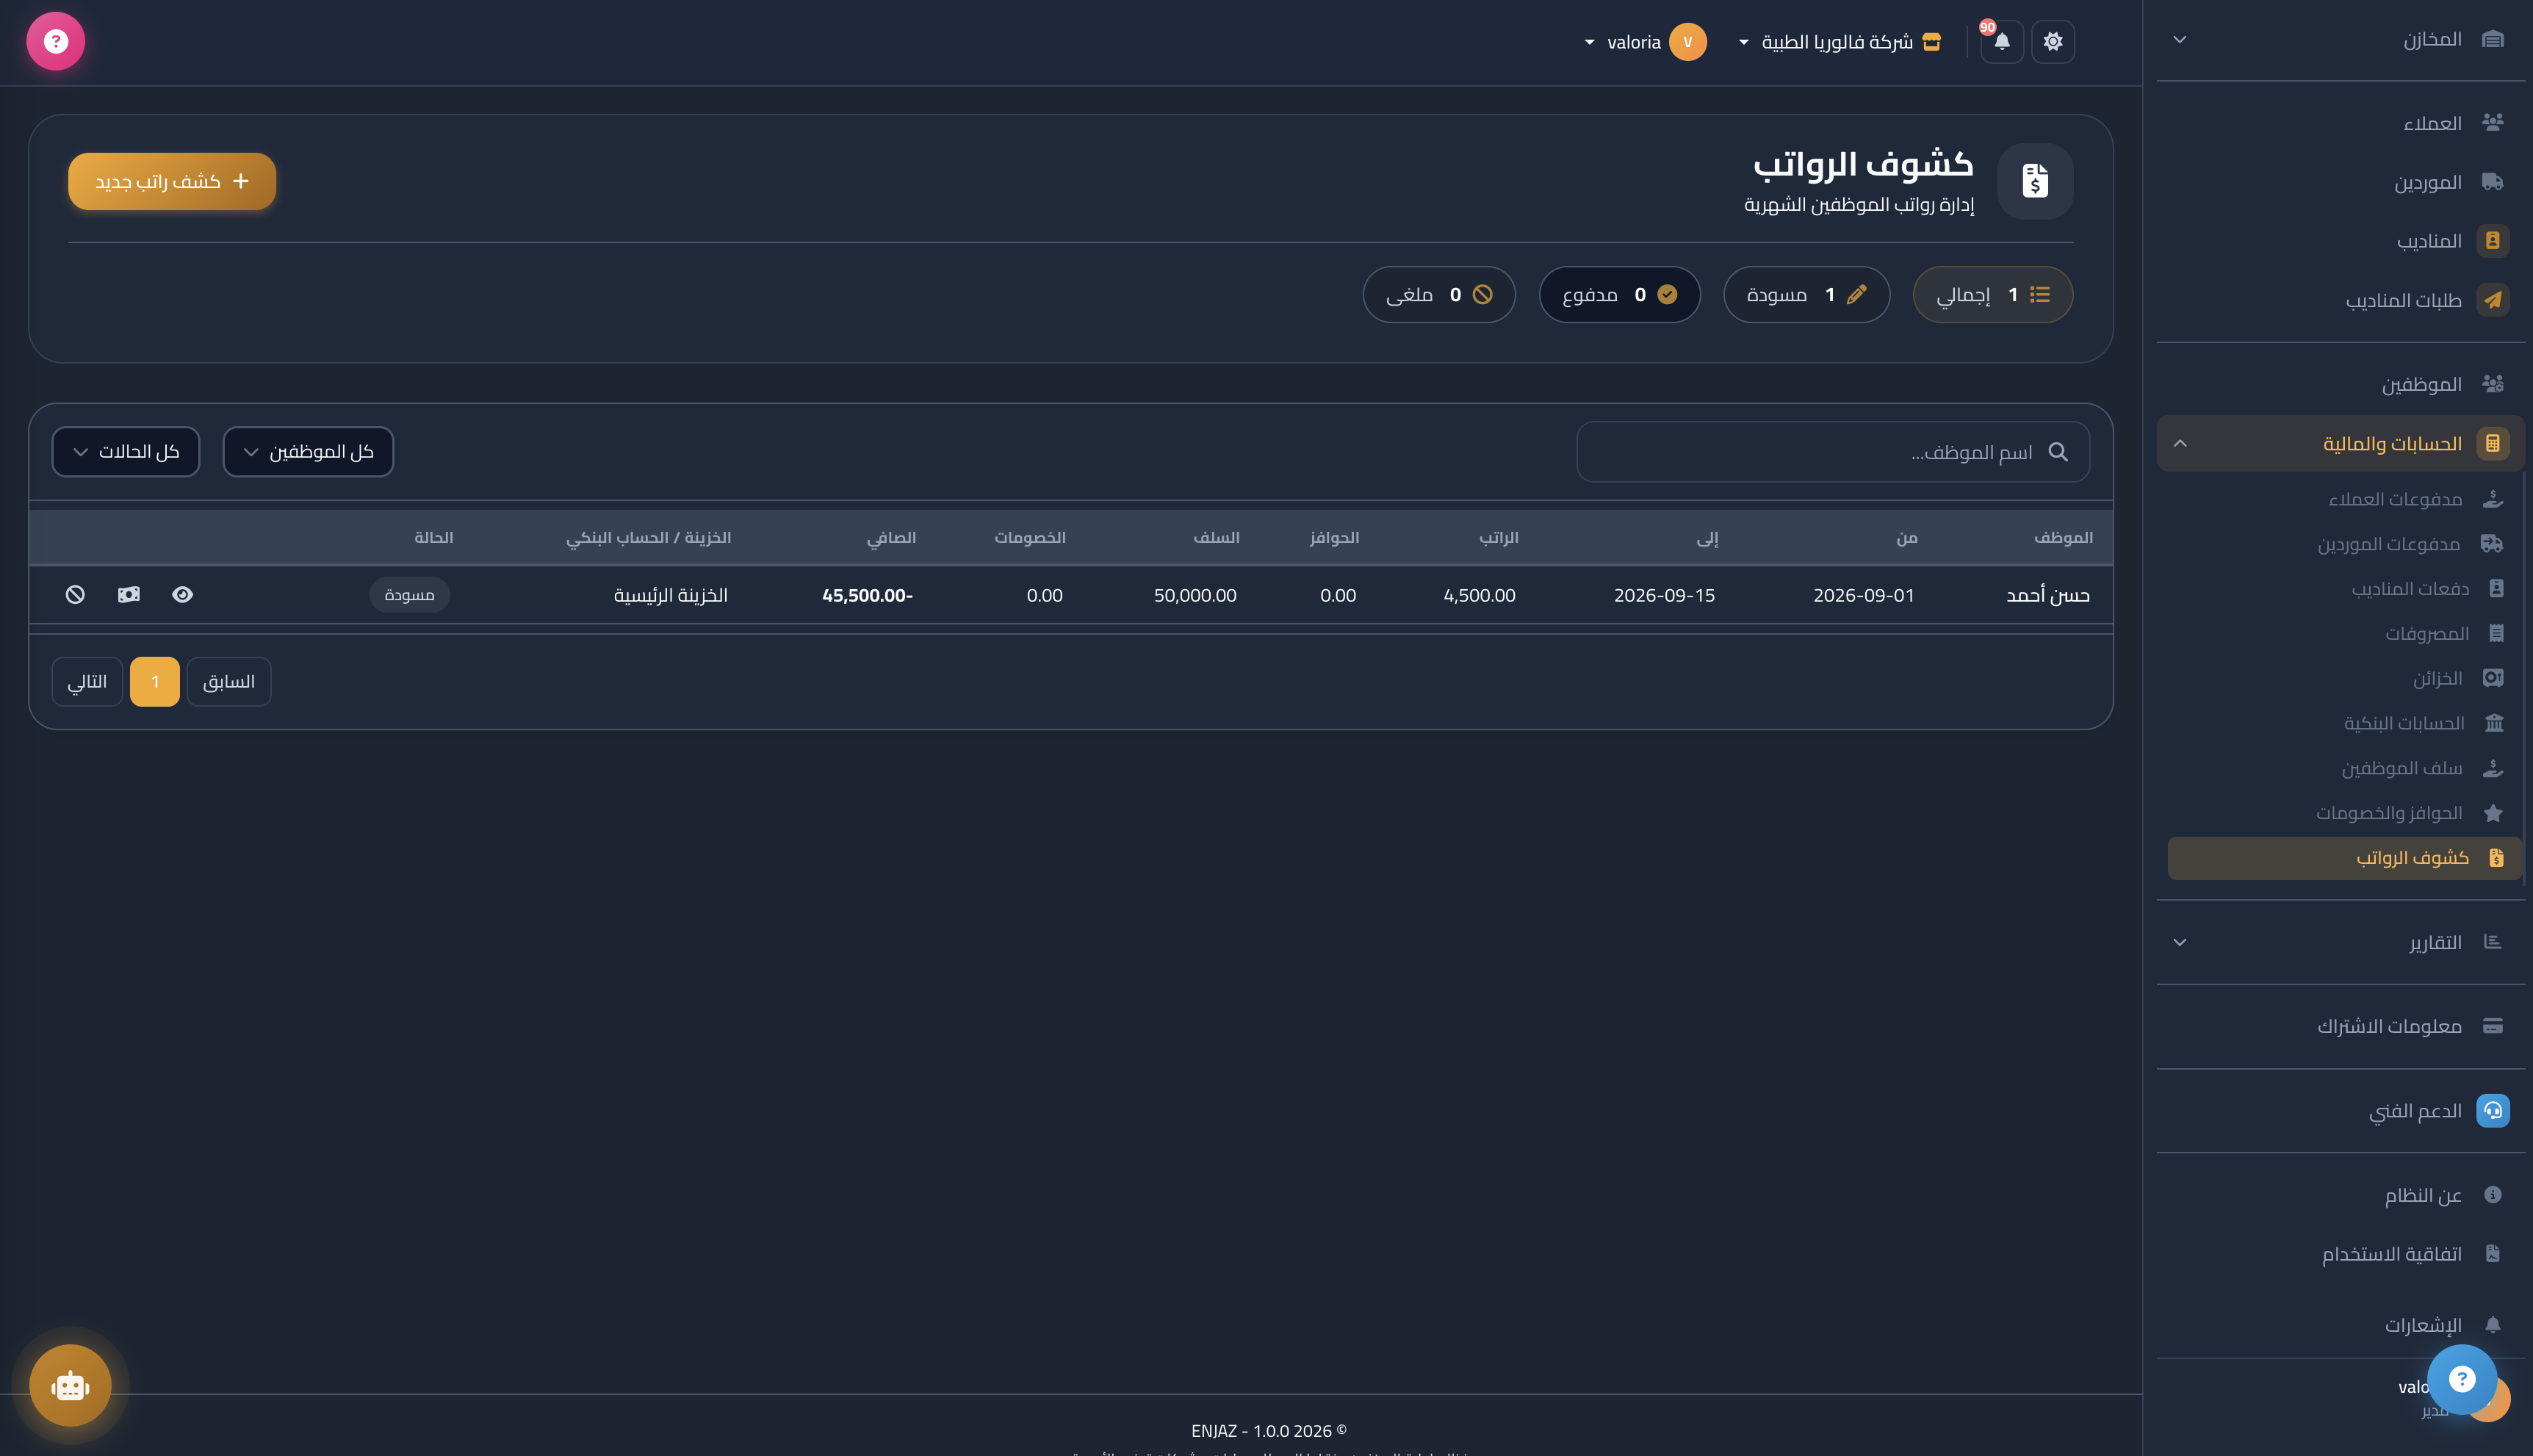This screenshot has height=1456, width=2533.
Task: Toggle the sun theme icon
Action: 2053,42
